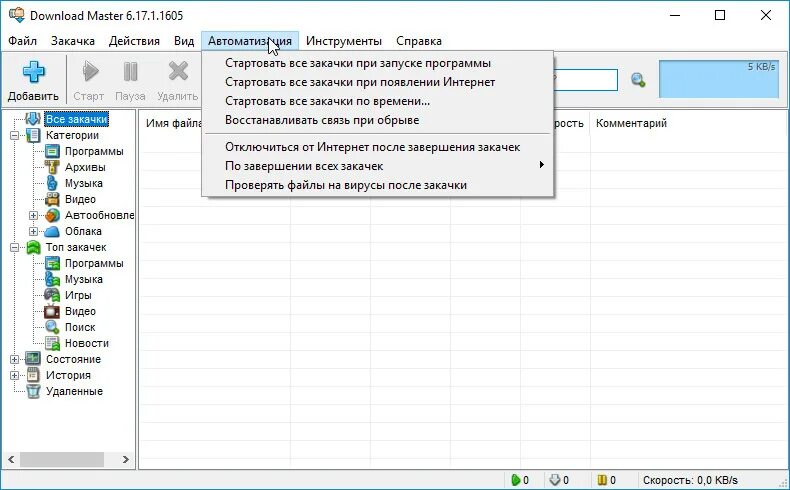This screenshot has width=790, height=490.
Task: Enable Проверять файлы на вирусы после закачки
Action: click(378, 185)
